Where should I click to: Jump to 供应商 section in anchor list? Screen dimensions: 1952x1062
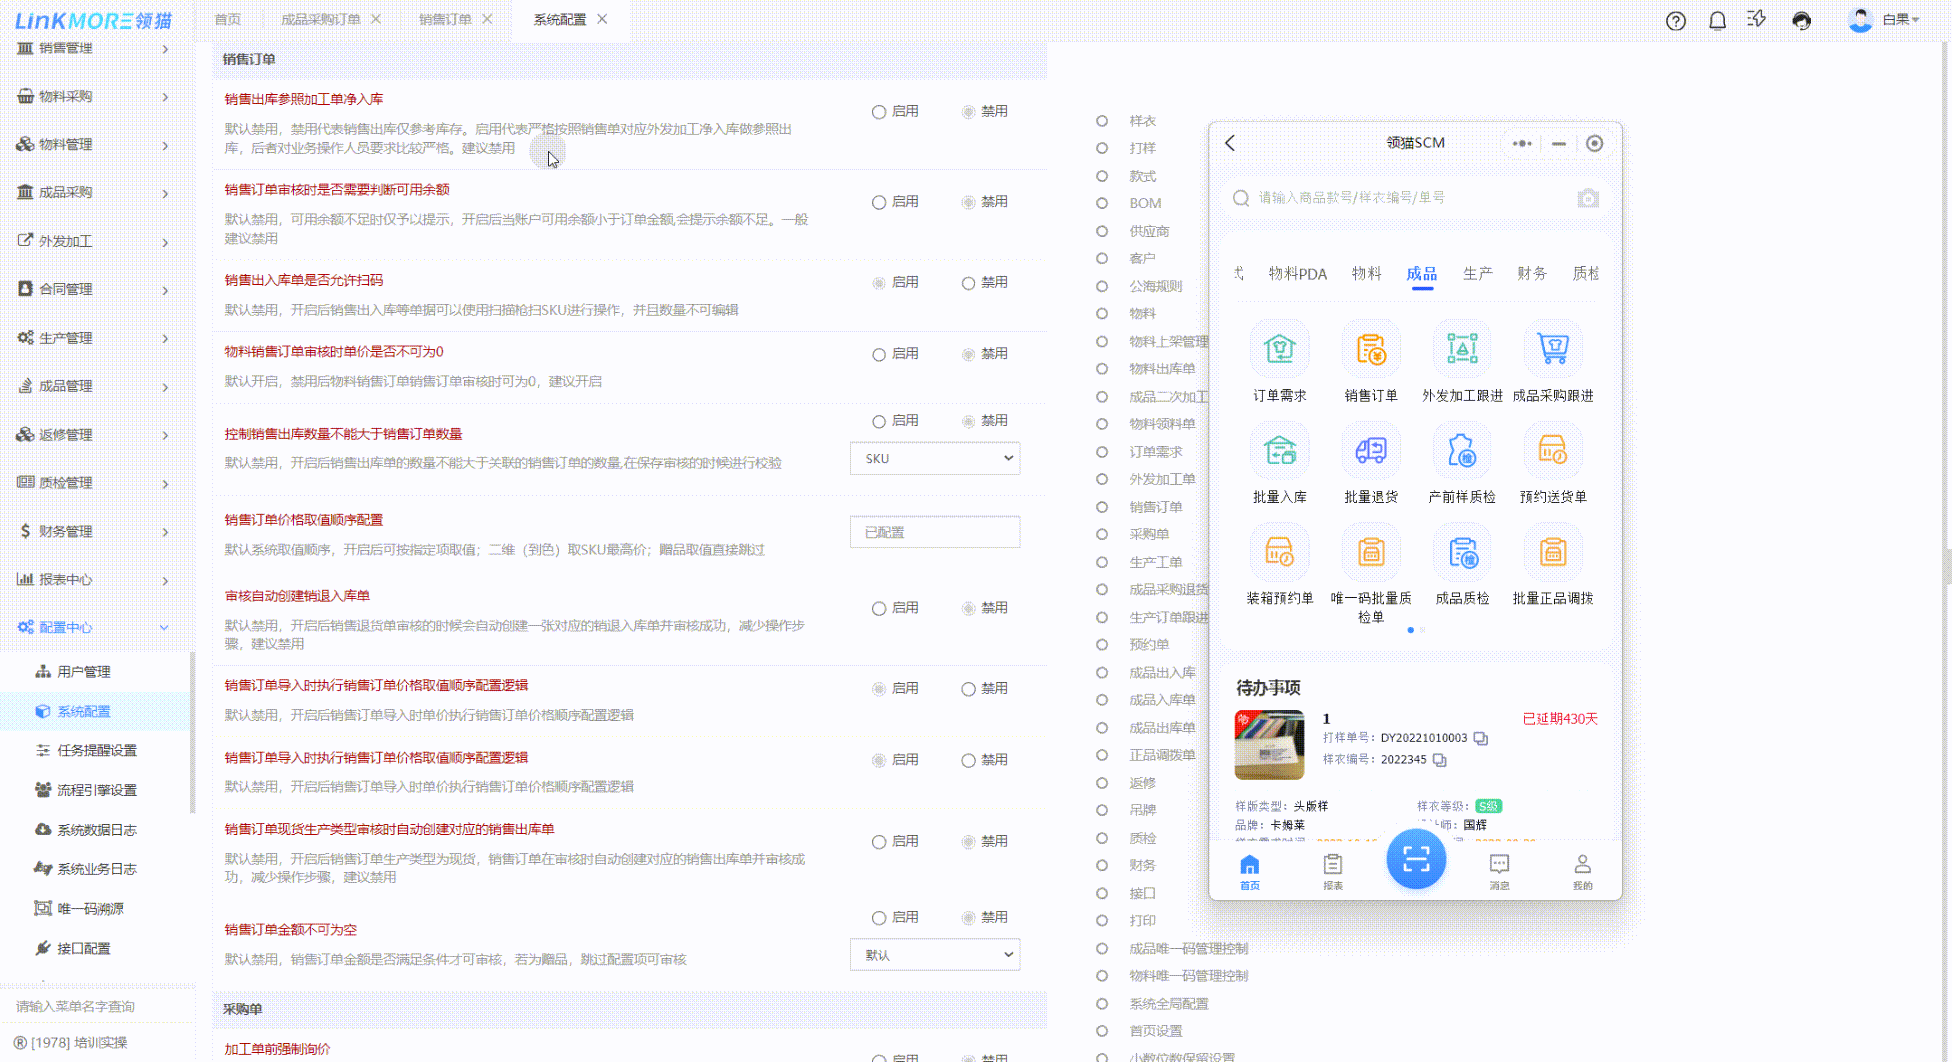tap(1149, 231)
